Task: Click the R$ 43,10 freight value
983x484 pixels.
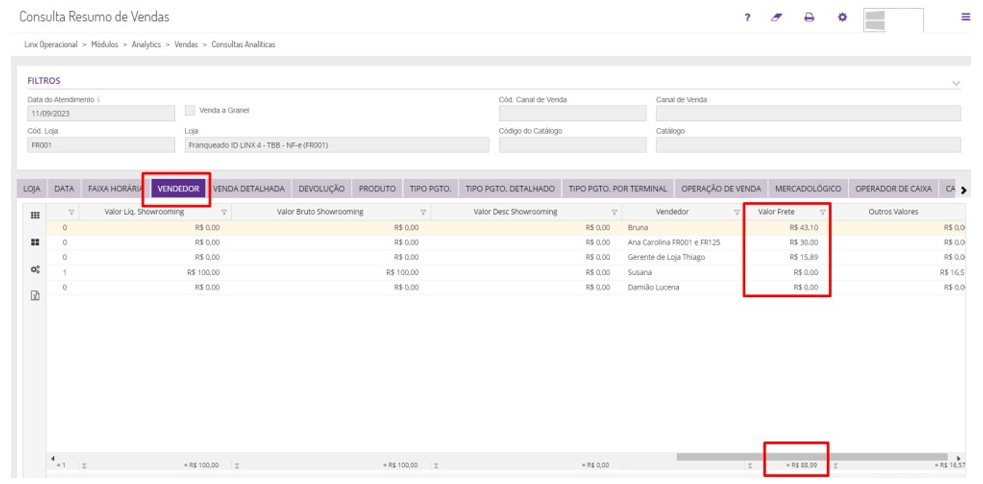Action: click(804, 228)
